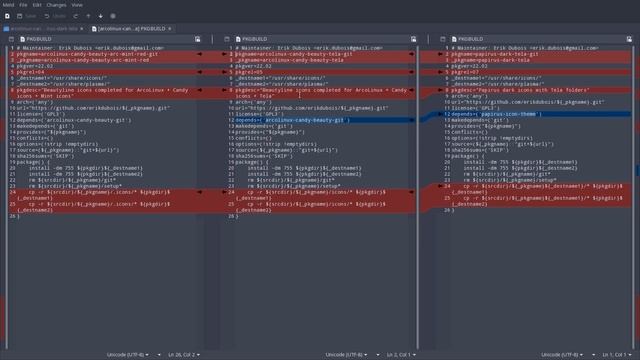Push right pane line 24 to middle arrow
Screen dimensions: 640x360
[440, 186]
